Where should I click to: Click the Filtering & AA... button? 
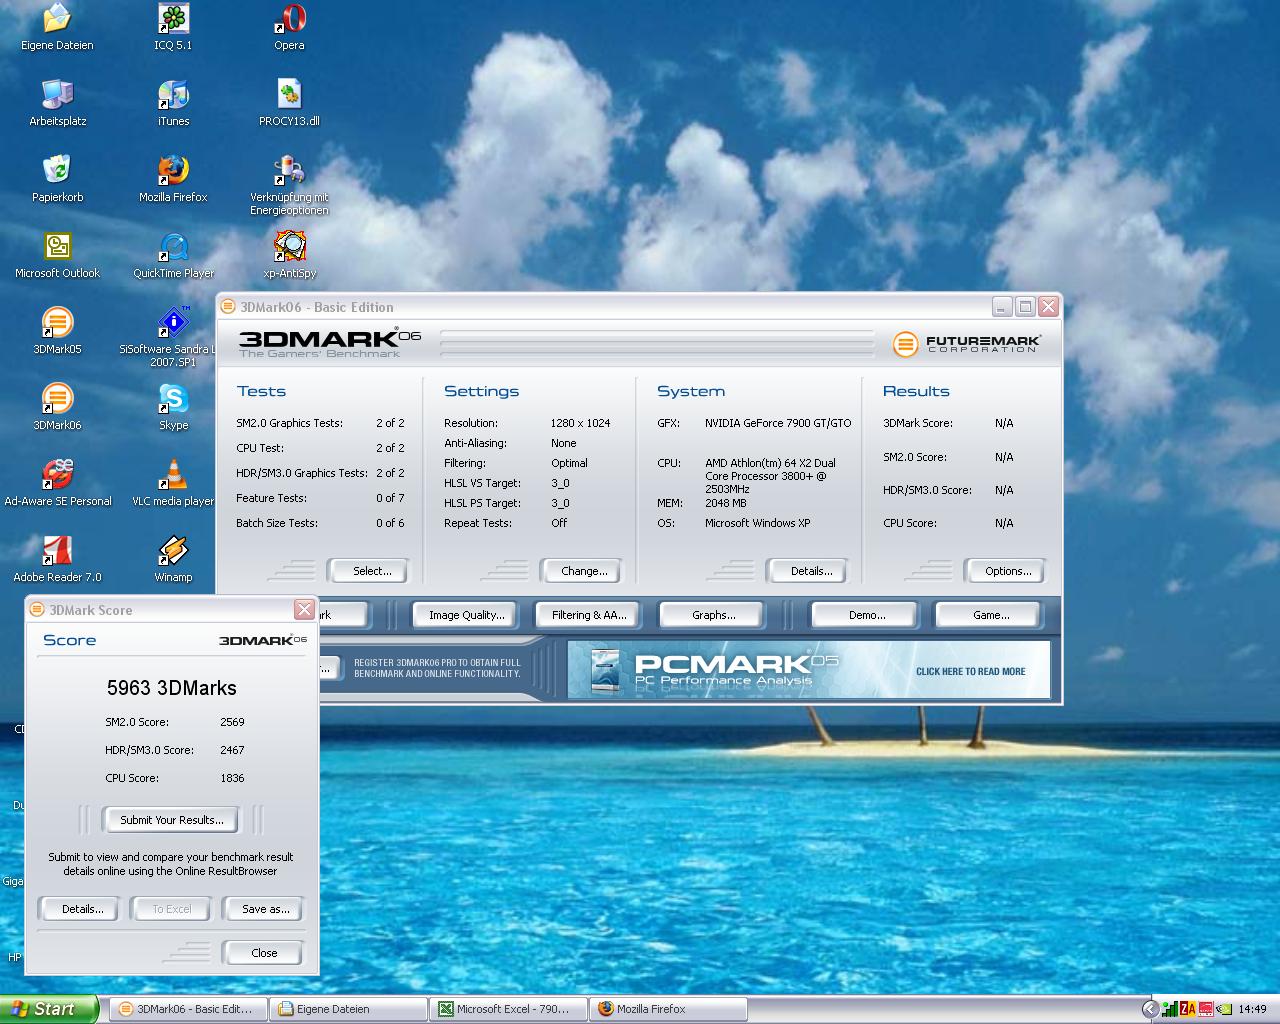point(589,615)
